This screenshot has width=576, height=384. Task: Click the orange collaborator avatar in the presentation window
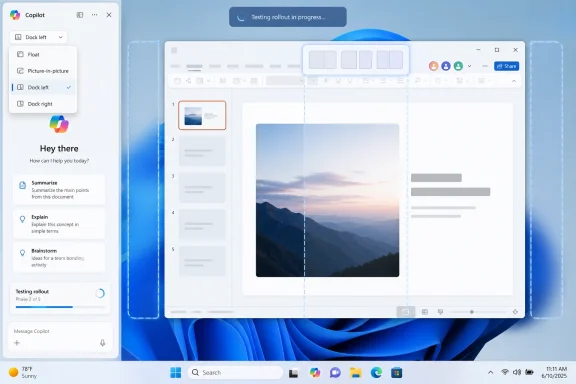433,66
